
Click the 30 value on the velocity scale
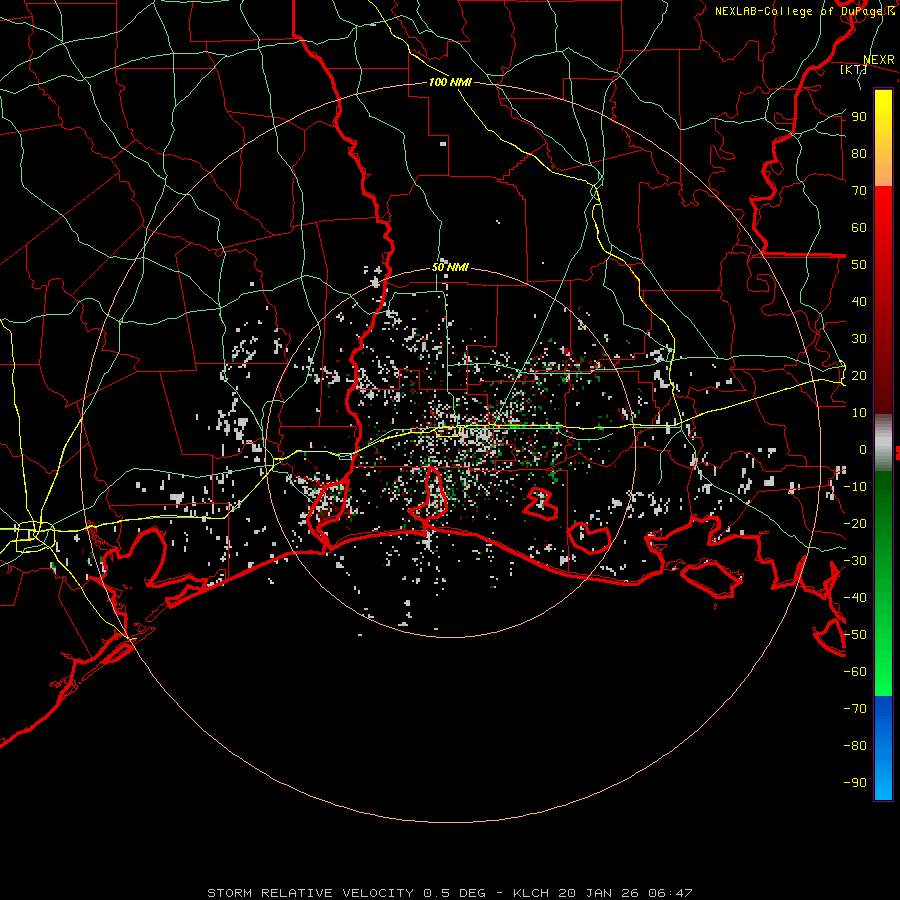point(859,339)
